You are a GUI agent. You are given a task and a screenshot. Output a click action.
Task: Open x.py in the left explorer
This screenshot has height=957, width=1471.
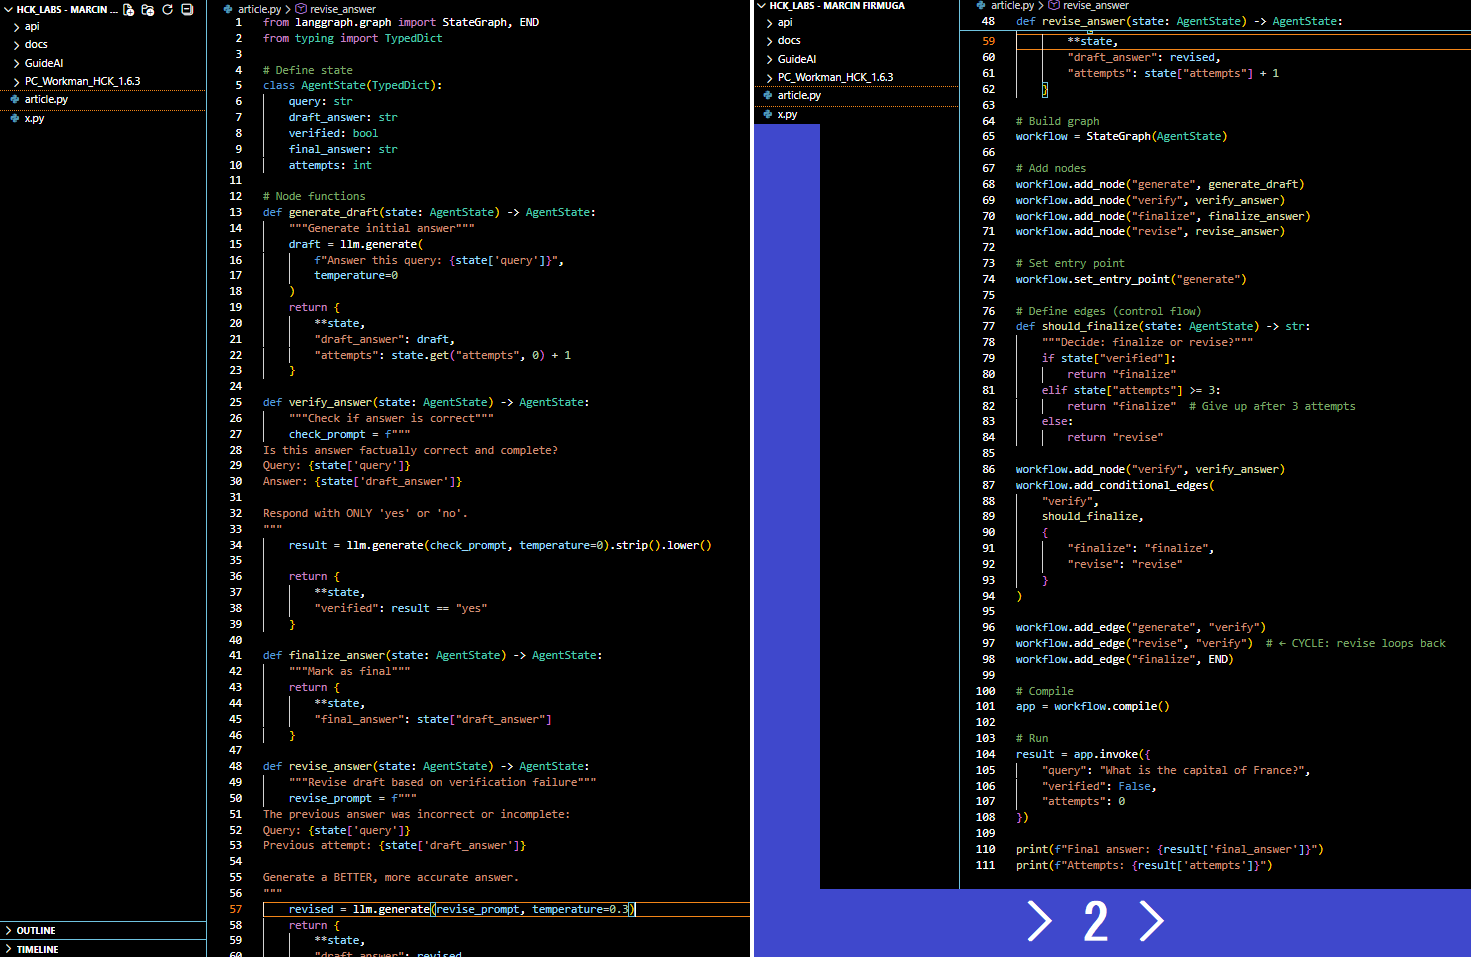tap(34, 118)
